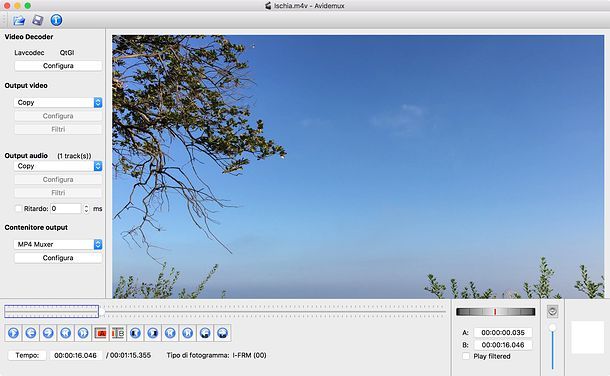Screen dimensions: 610x376
Task: Click Configura under Video Decoder
Action: tap(58, 66)
